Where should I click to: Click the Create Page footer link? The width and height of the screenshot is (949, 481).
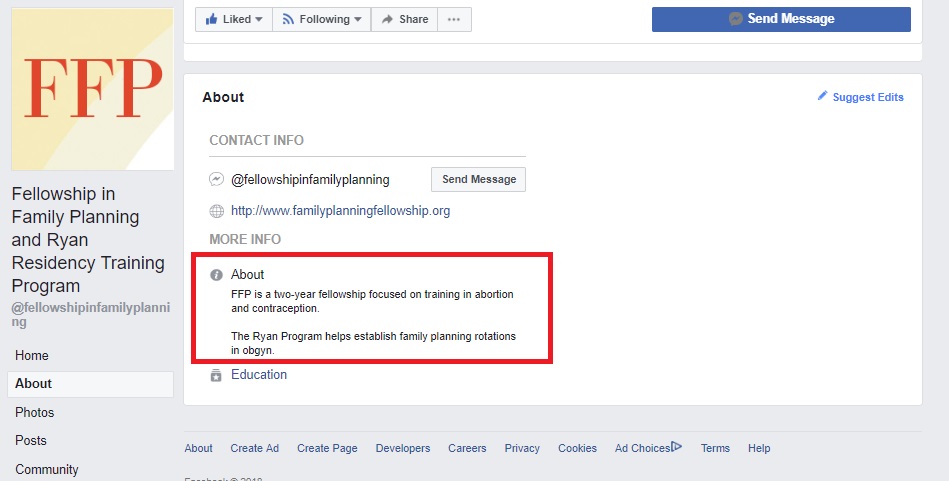(x=327, y=448)
